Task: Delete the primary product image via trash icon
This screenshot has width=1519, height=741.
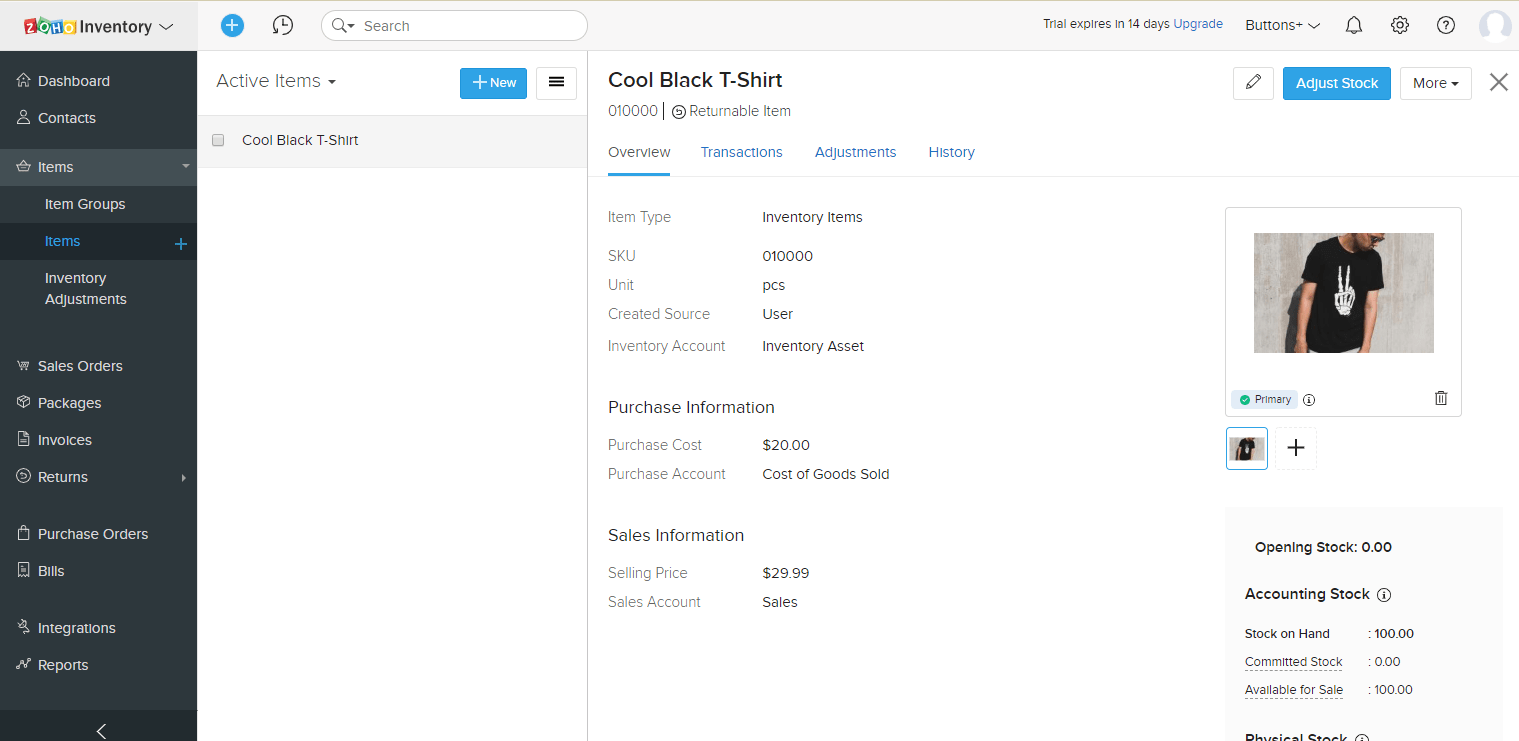Action: click(1440, 398)
